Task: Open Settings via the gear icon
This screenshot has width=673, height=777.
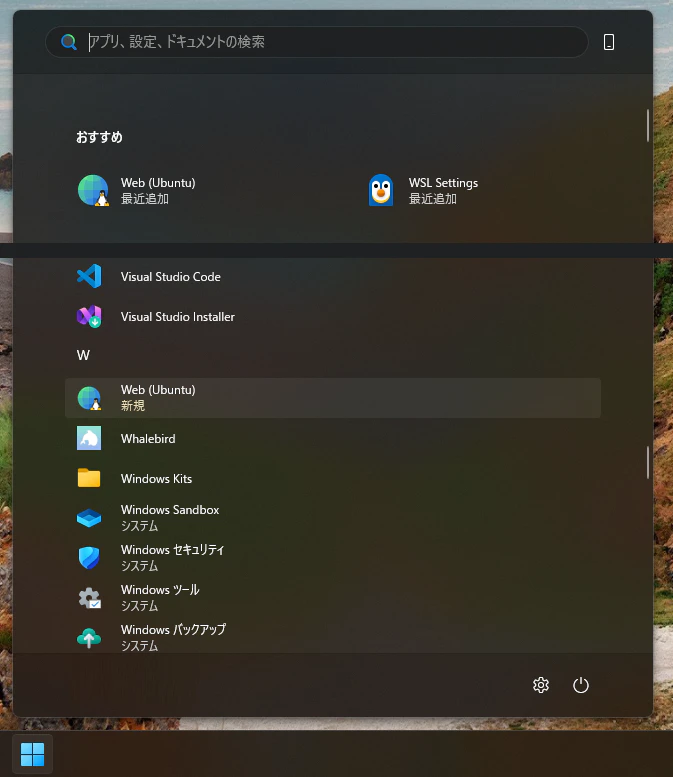Action: click(x=541, y=685)
